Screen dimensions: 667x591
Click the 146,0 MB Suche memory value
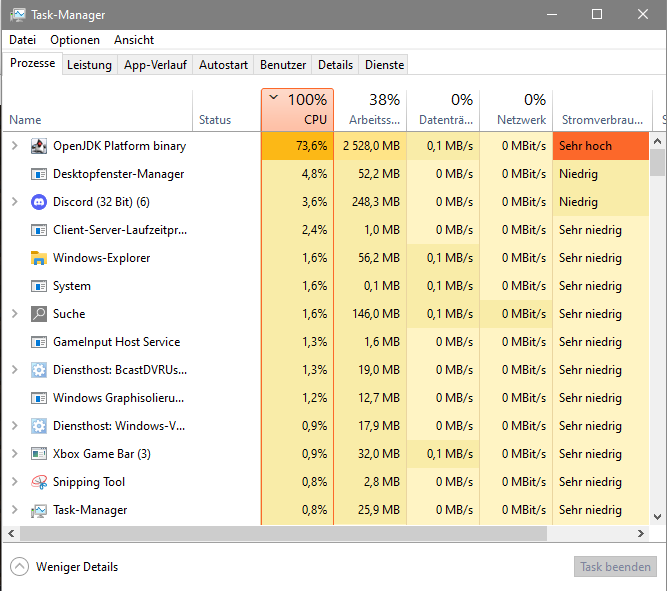[376, 314]
